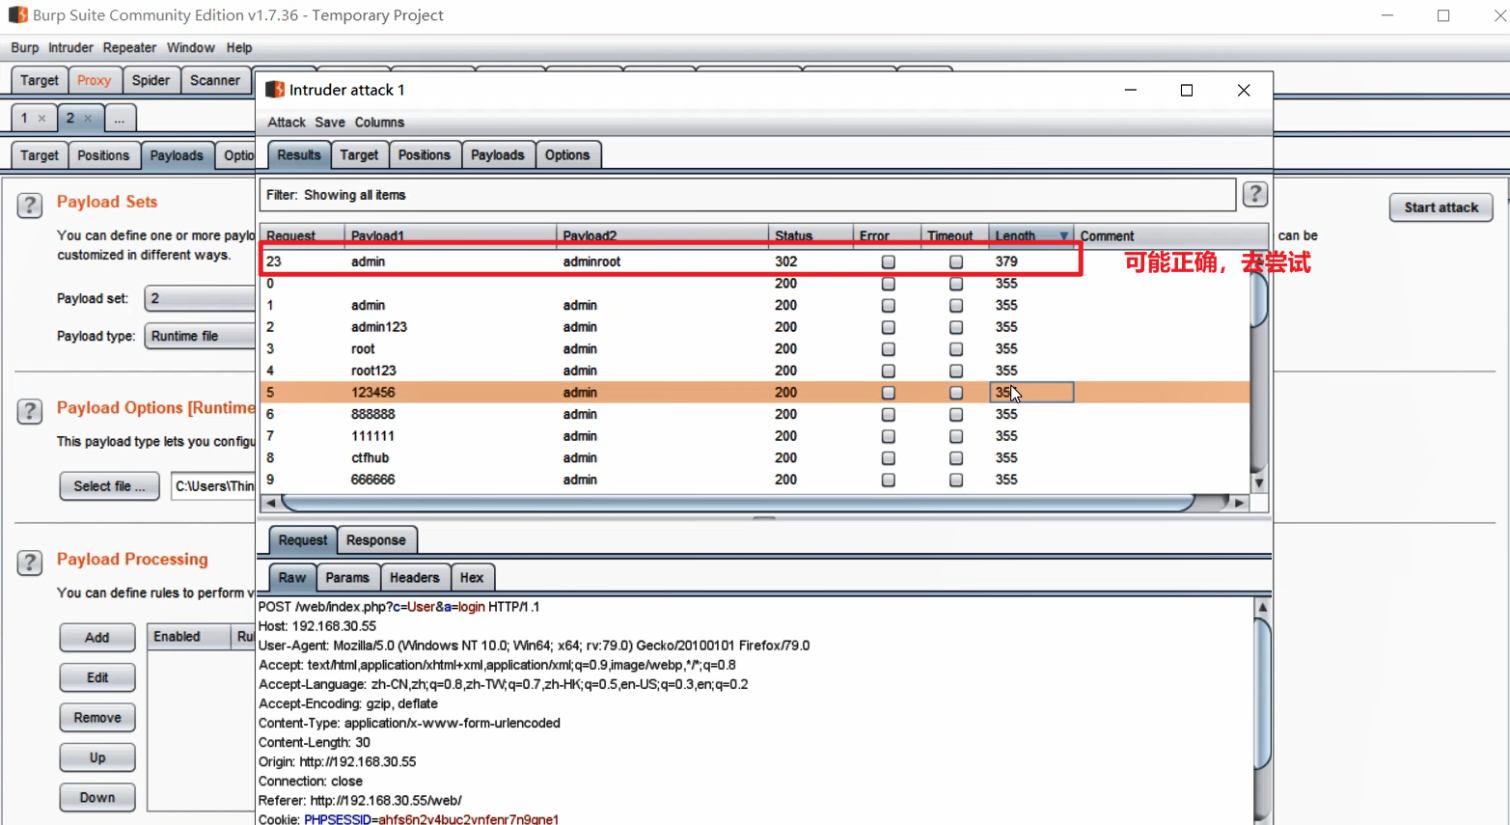The height and width of the screenshot is (825, 1510).
Task: Switch to attack window Options tab
Action: coord(567,155)
